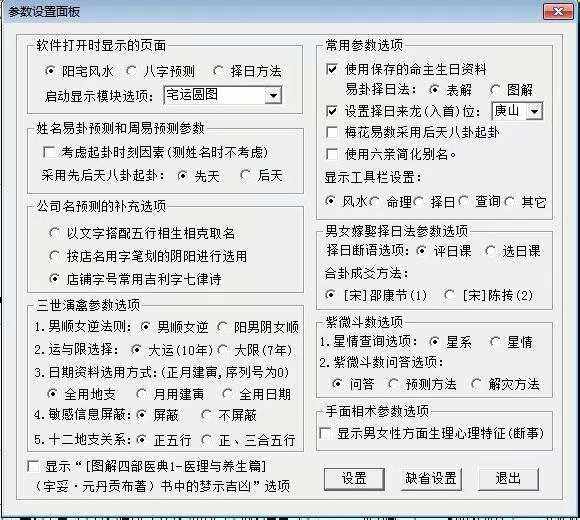Viewport: 580px width, 520px height.
Task: Uncheck 使用保存的命主生日资料 checkbox
Action: (332, 69)
